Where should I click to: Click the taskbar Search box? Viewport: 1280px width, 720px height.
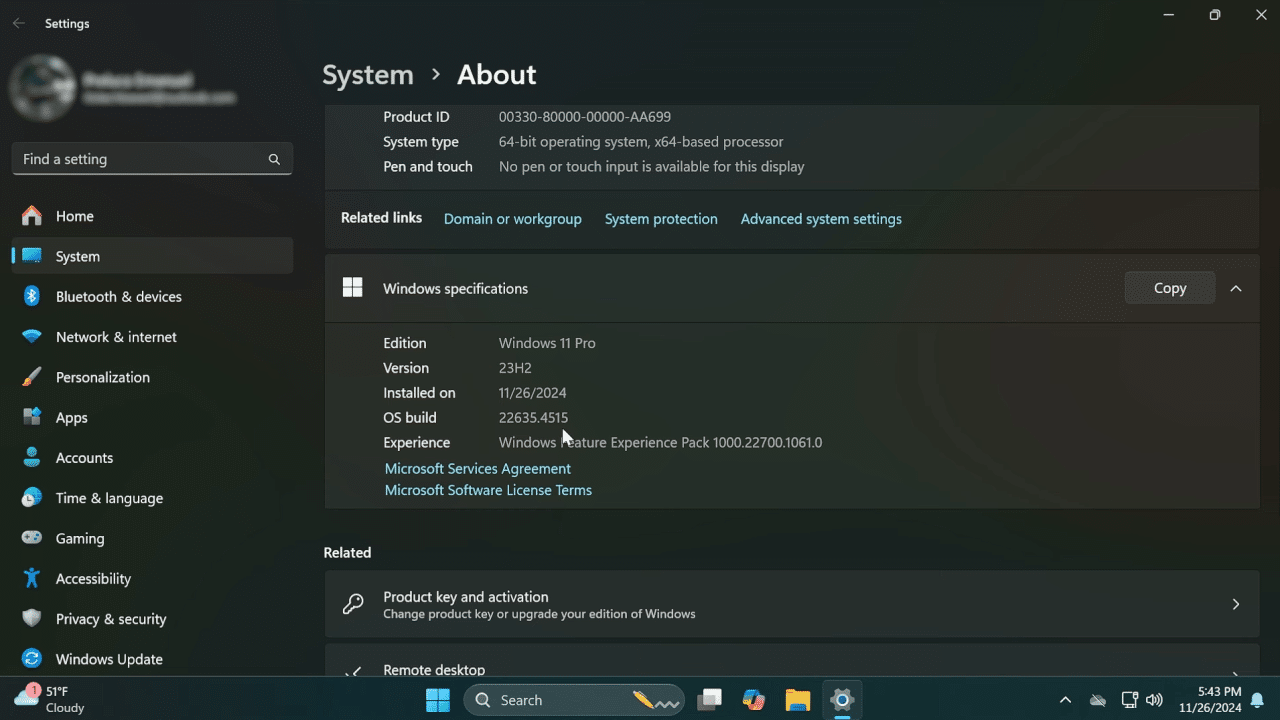[x=574, y=700]
